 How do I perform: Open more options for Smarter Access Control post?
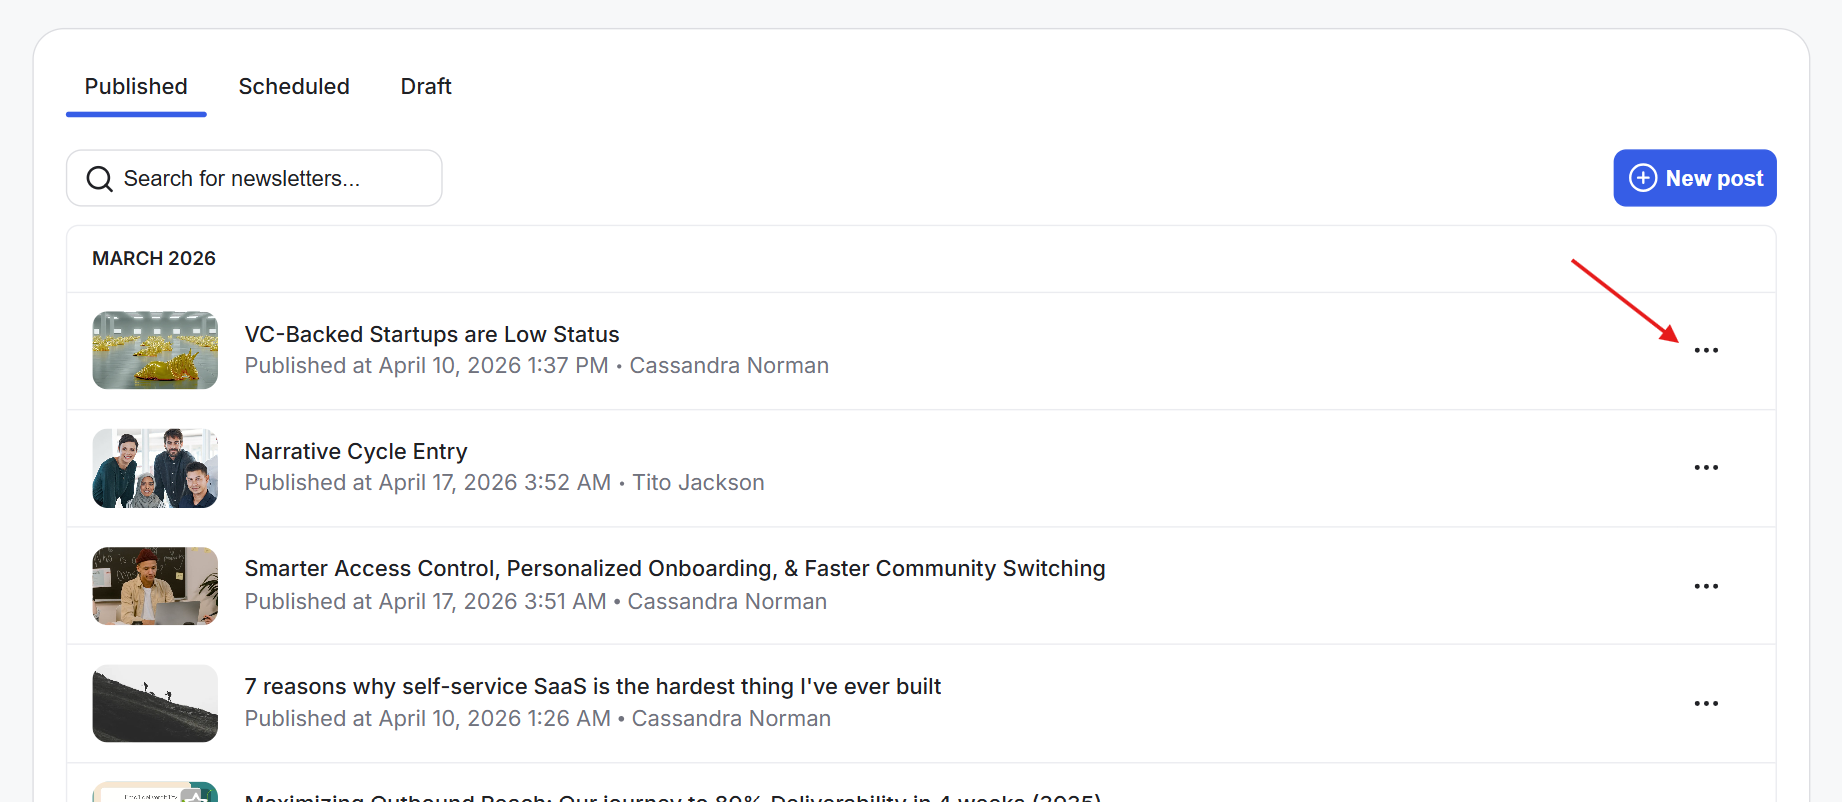(1706, 586)
